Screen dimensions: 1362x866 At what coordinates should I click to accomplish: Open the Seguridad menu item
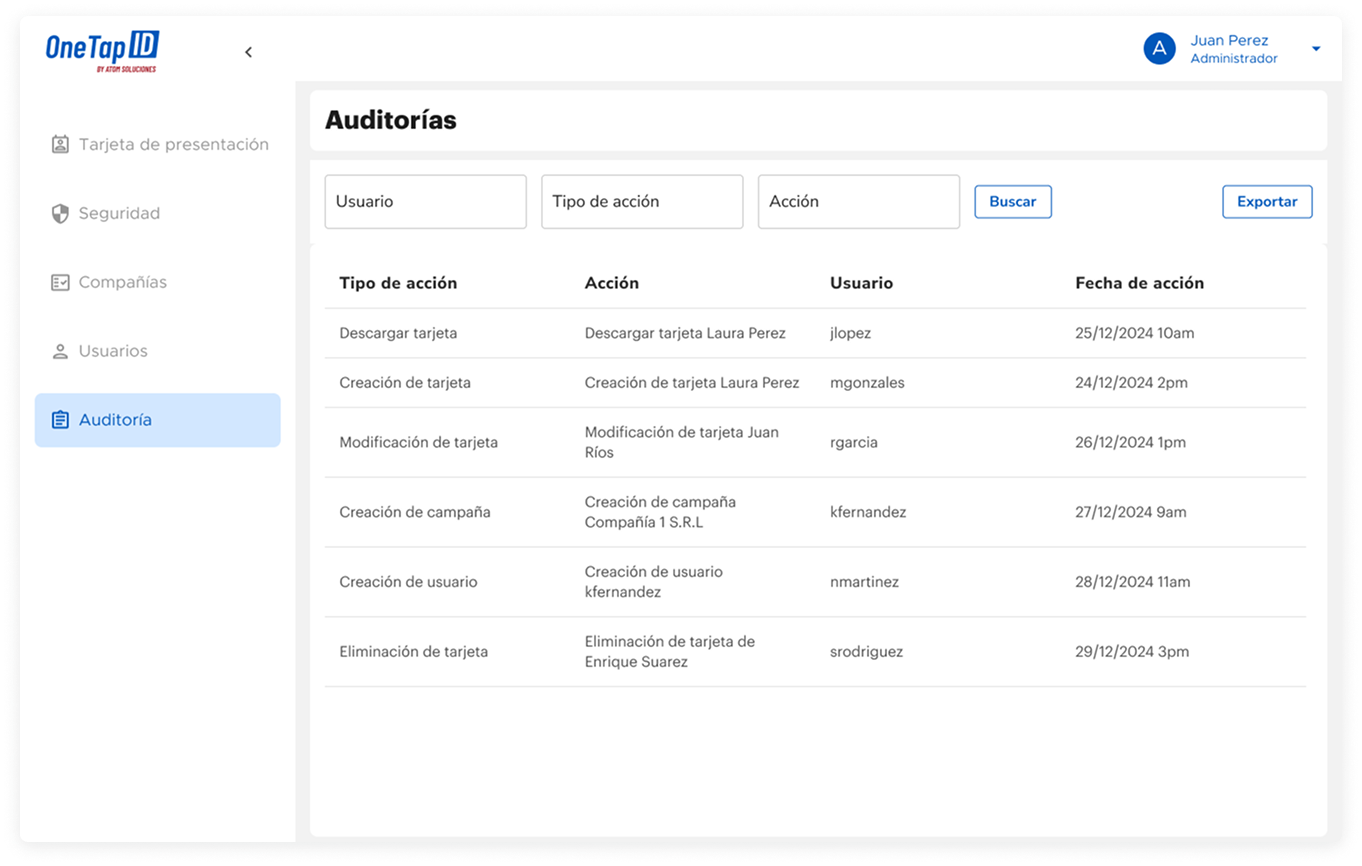(119, 213)
